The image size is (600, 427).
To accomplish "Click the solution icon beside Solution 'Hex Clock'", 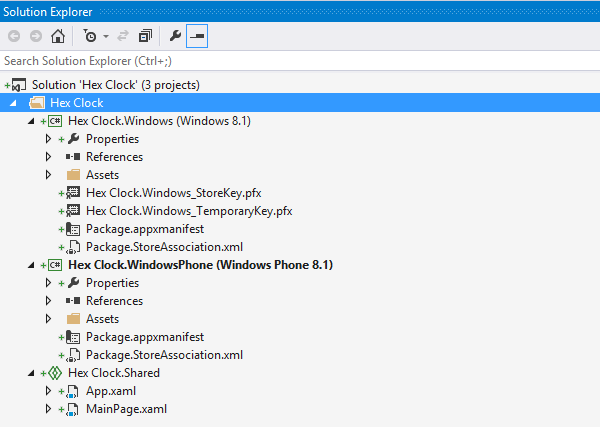I will [19, 85].
